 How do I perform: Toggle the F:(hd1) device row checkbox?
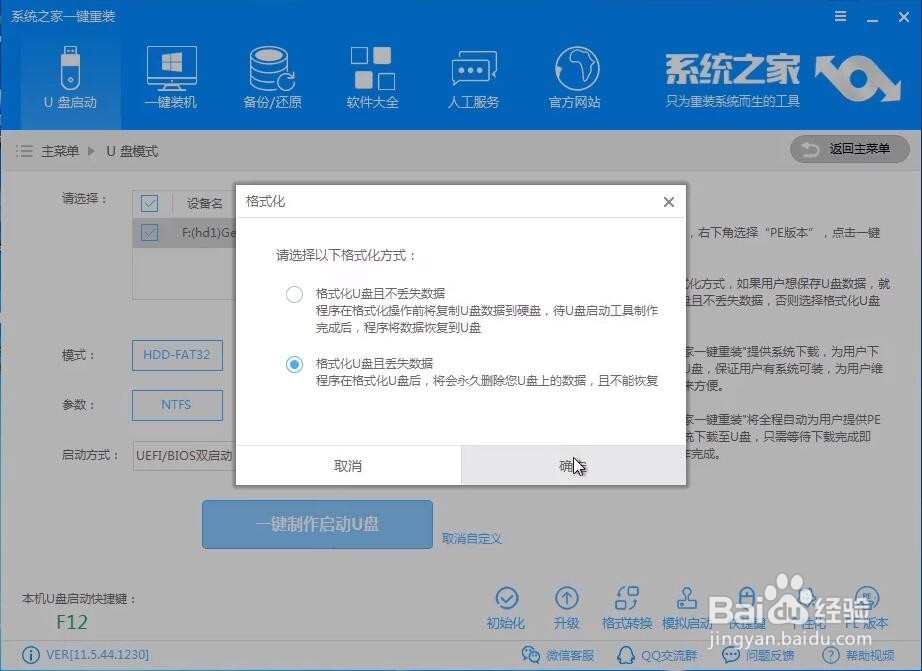click(149, 233)
